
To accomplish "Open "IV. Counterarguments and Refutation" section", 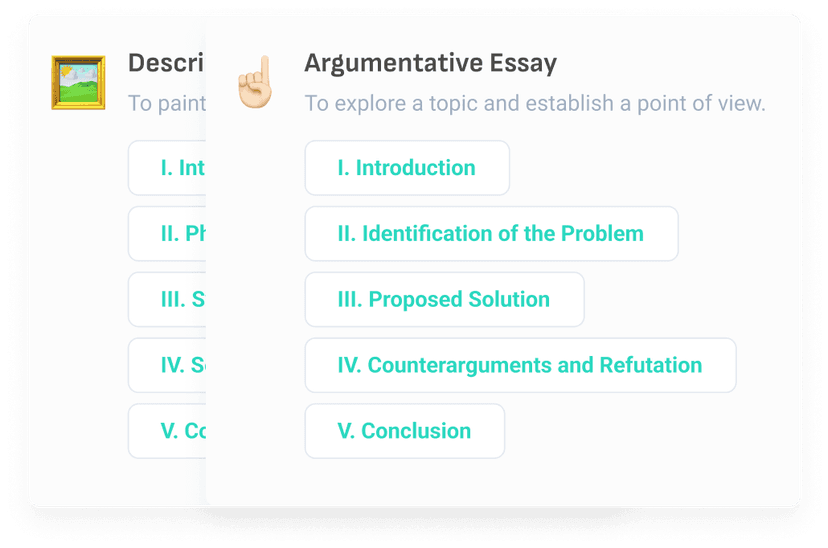I will click(x=520, y=365).
